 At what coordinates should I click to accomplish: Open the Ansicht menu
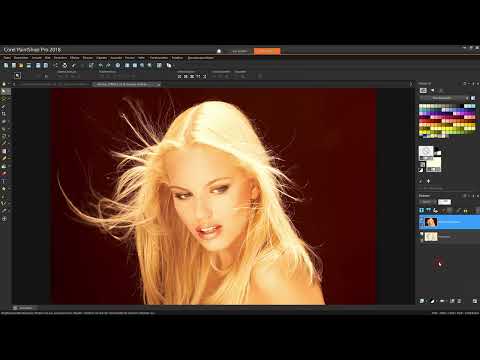[37, 58]
